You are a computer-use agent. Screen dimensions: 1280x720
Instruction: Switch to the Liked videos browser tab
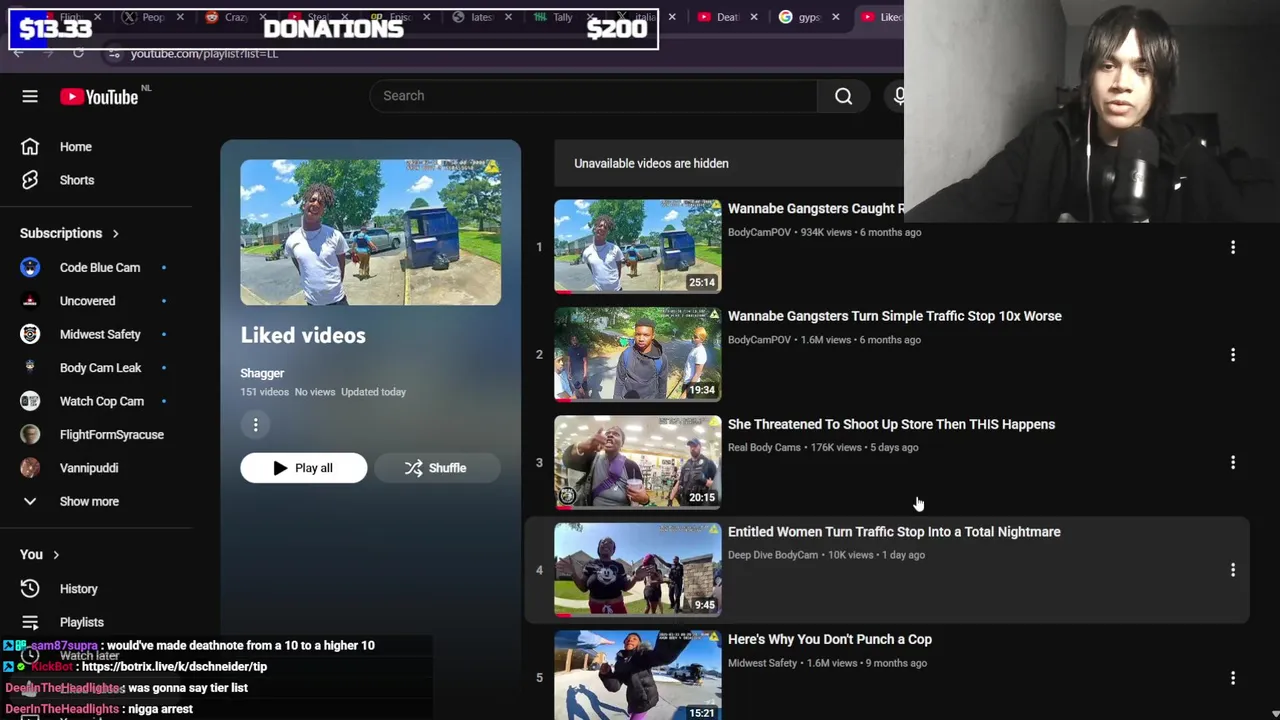(882, 17)
